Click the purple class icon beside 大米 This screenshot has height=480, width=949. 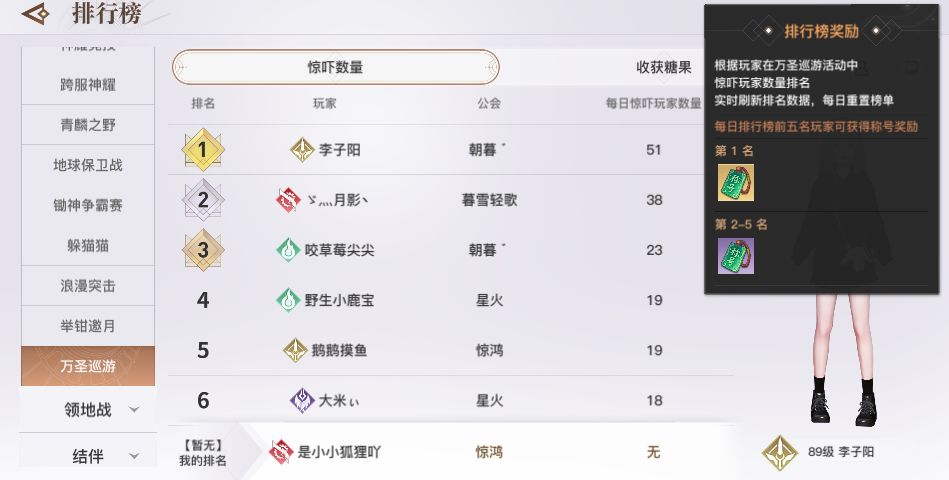(302, 401)
